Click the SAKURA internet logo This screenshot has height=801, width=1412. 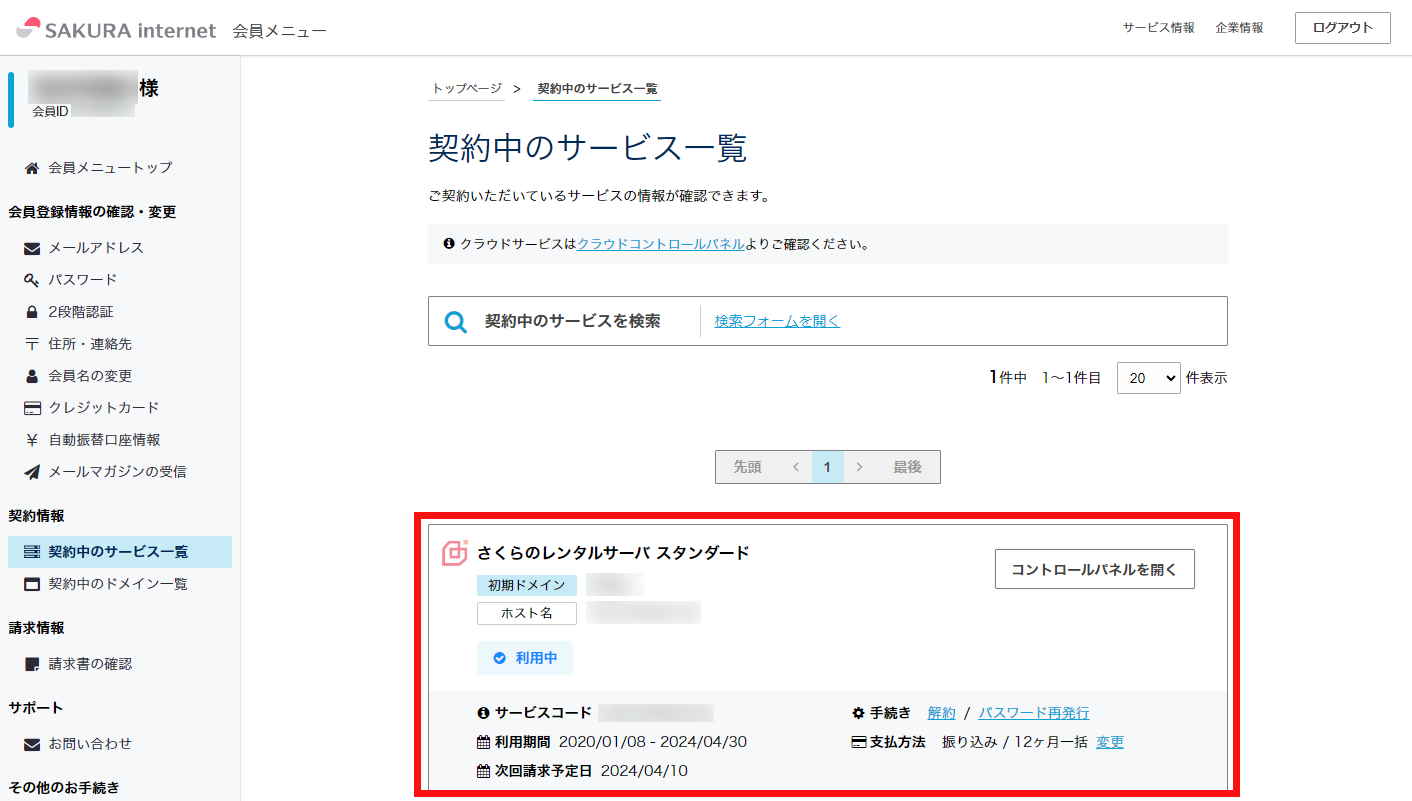click(x=116, y=29)
